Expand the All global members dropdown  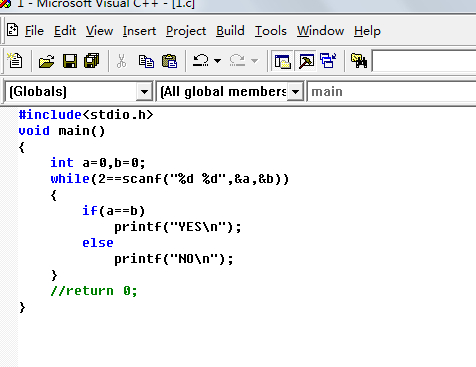(x=295, y=91)
